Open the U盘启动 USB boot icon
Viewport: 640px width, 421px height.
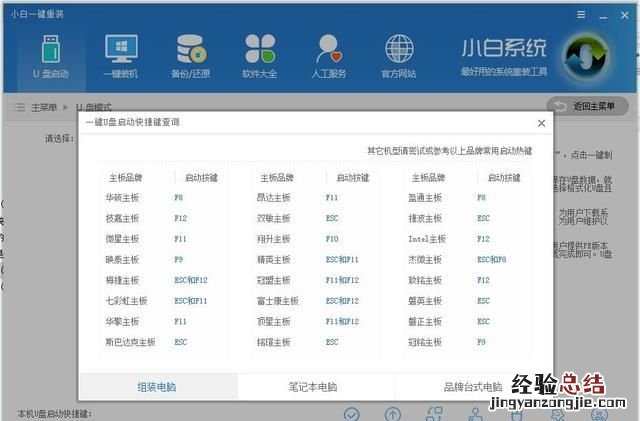point(51,57)
